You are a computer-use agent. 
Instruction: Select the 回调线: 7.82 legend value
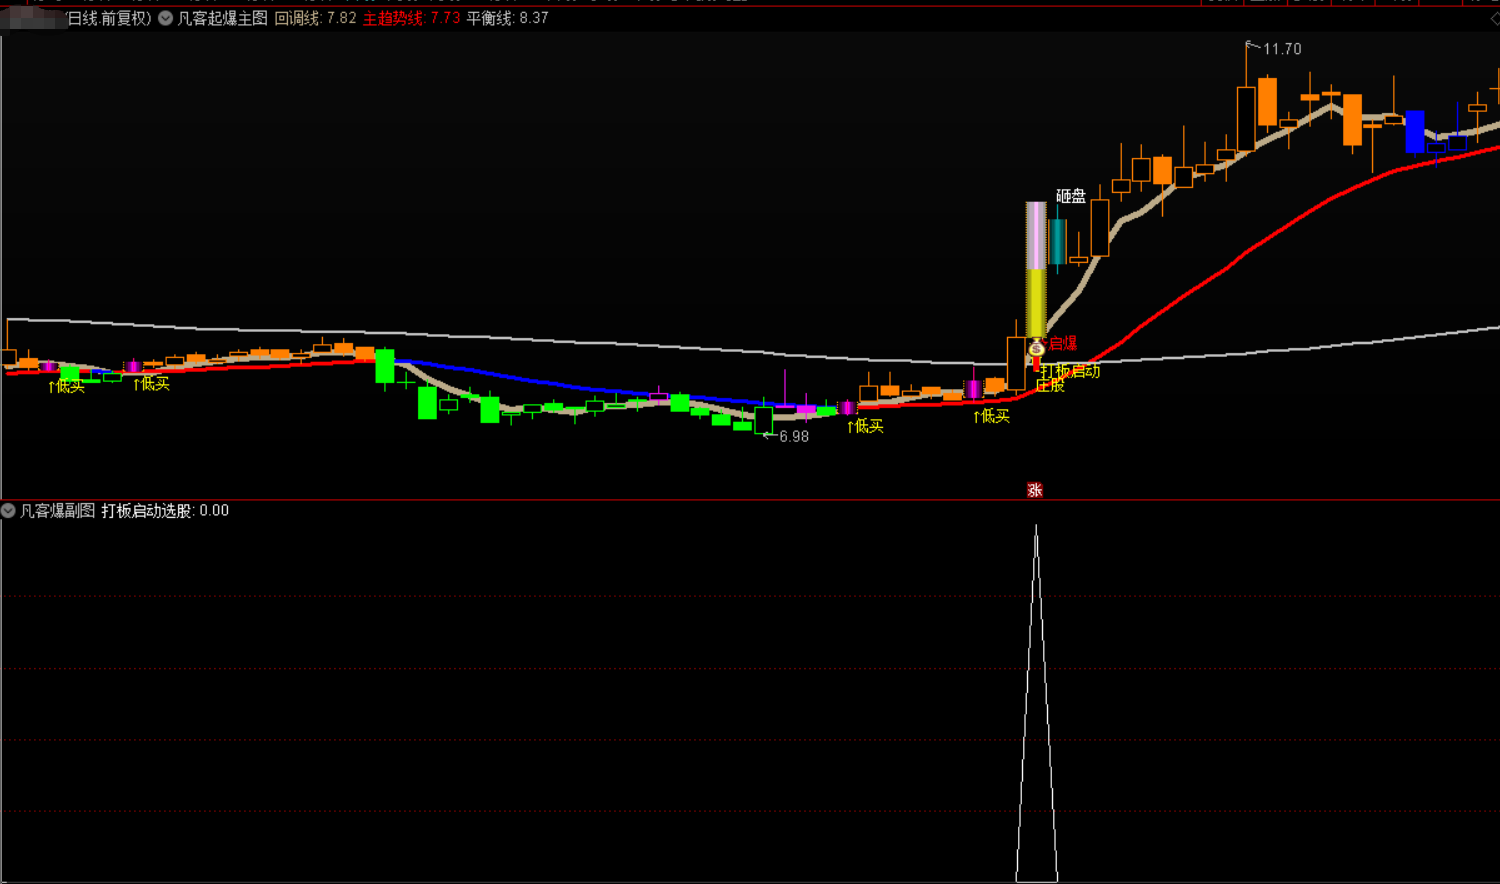point(315,18)
